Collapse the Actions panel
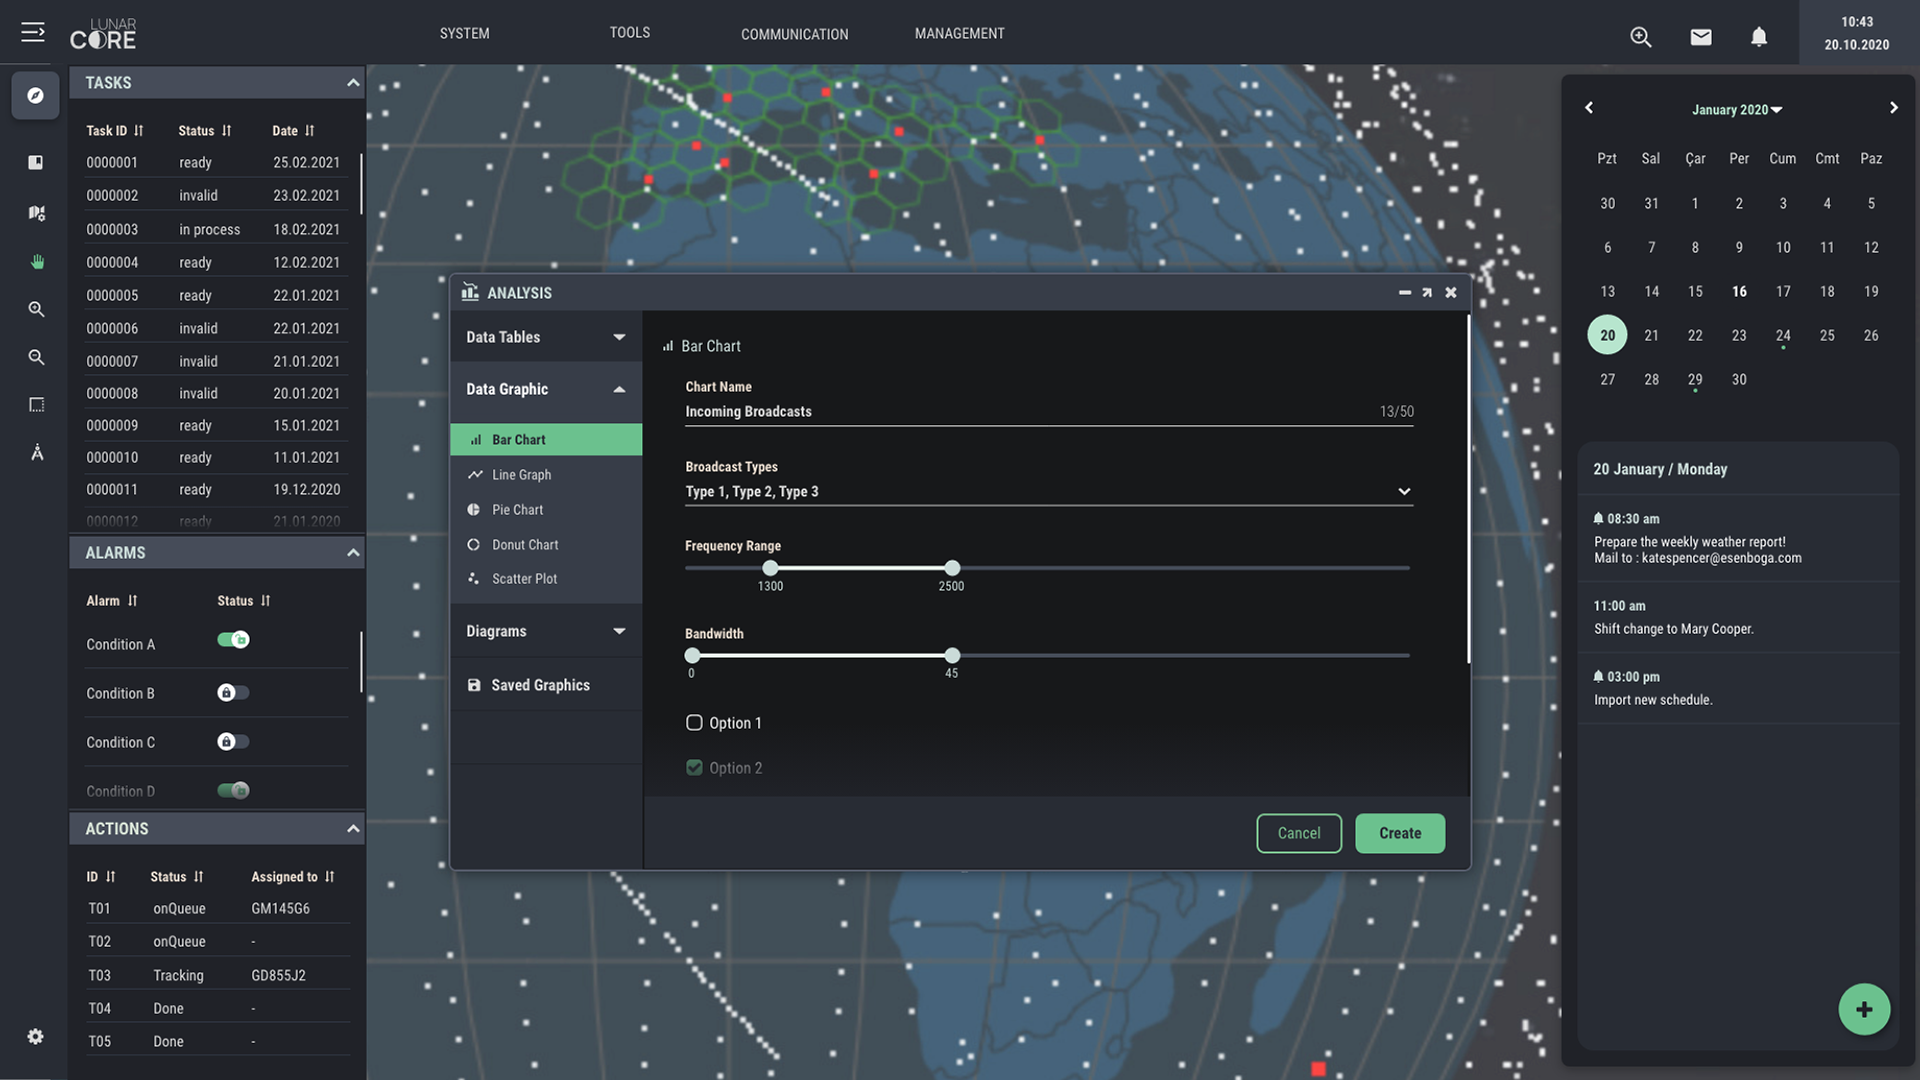The image size is (1920, 1080). point(353,829)
